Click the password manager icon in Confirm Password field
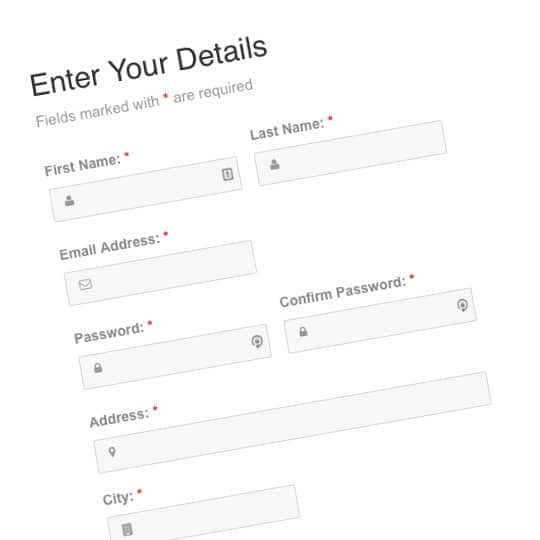 tap(462, 305)
